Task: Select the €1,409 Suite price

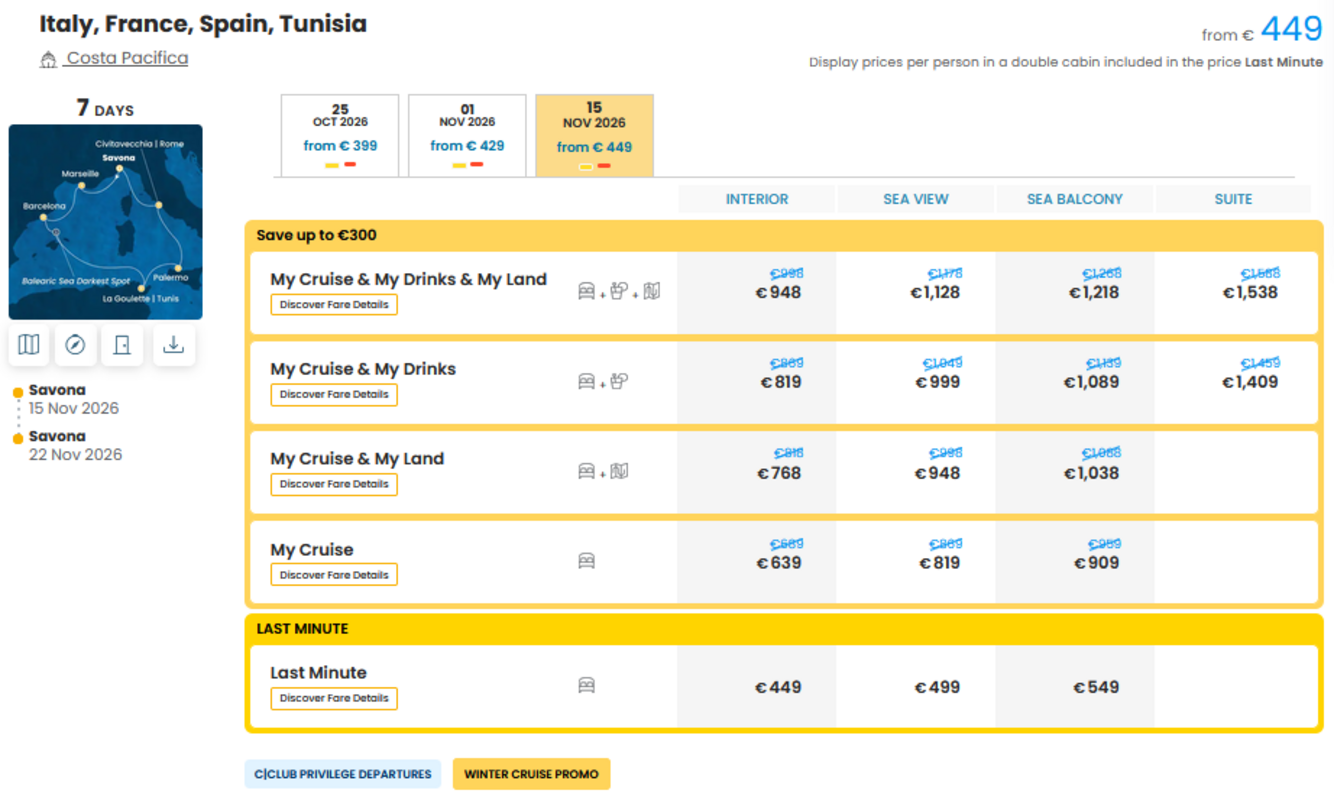Action: [x=1250, y=382]
